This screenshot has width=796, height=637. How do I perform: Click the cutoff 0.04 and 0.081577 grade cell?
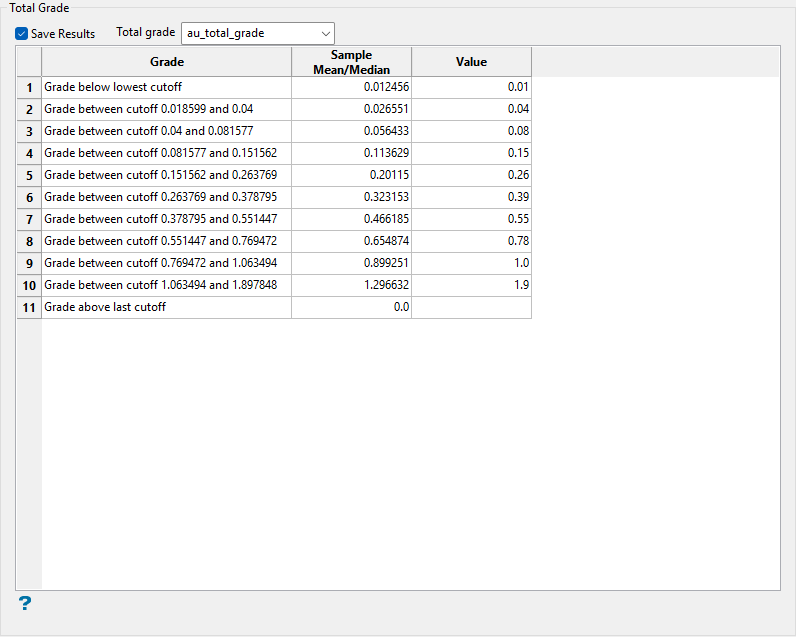pos(166,131)
